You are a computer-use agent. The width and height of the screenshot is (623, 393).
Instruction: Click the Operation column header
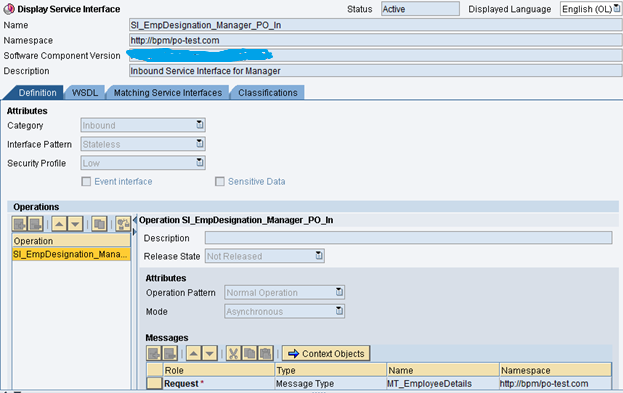pos(71,241)
